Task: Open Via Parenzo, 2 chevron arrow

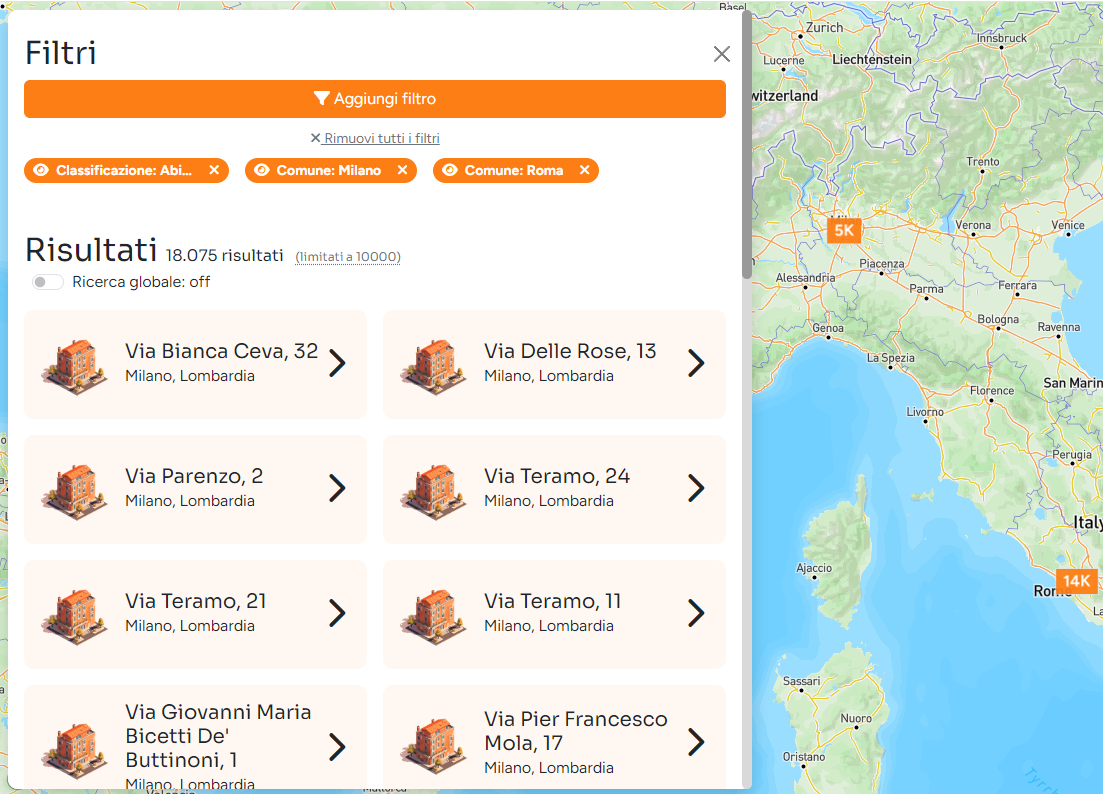Action: 337,489
